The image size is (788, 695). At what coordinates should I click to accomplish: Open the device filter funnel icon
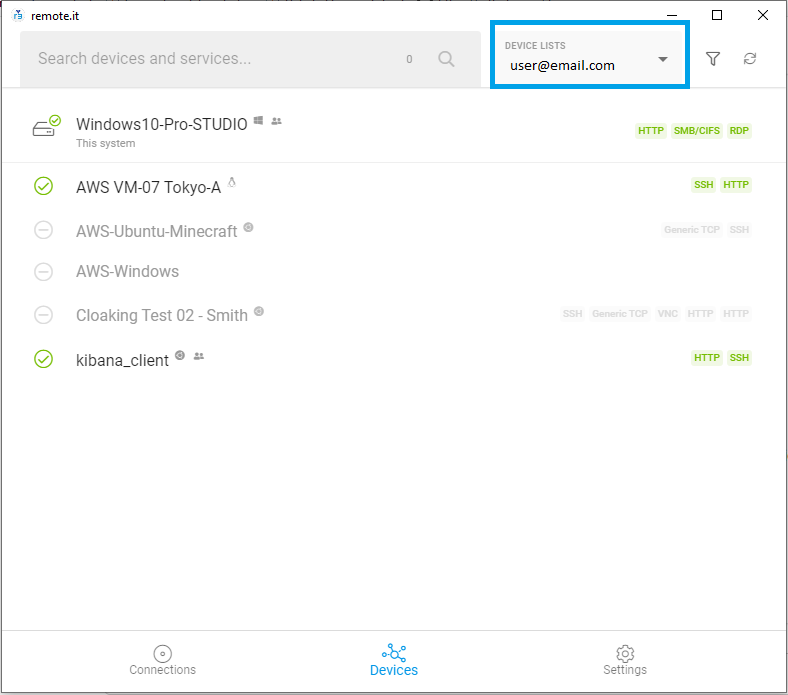(x=713, y=59)
